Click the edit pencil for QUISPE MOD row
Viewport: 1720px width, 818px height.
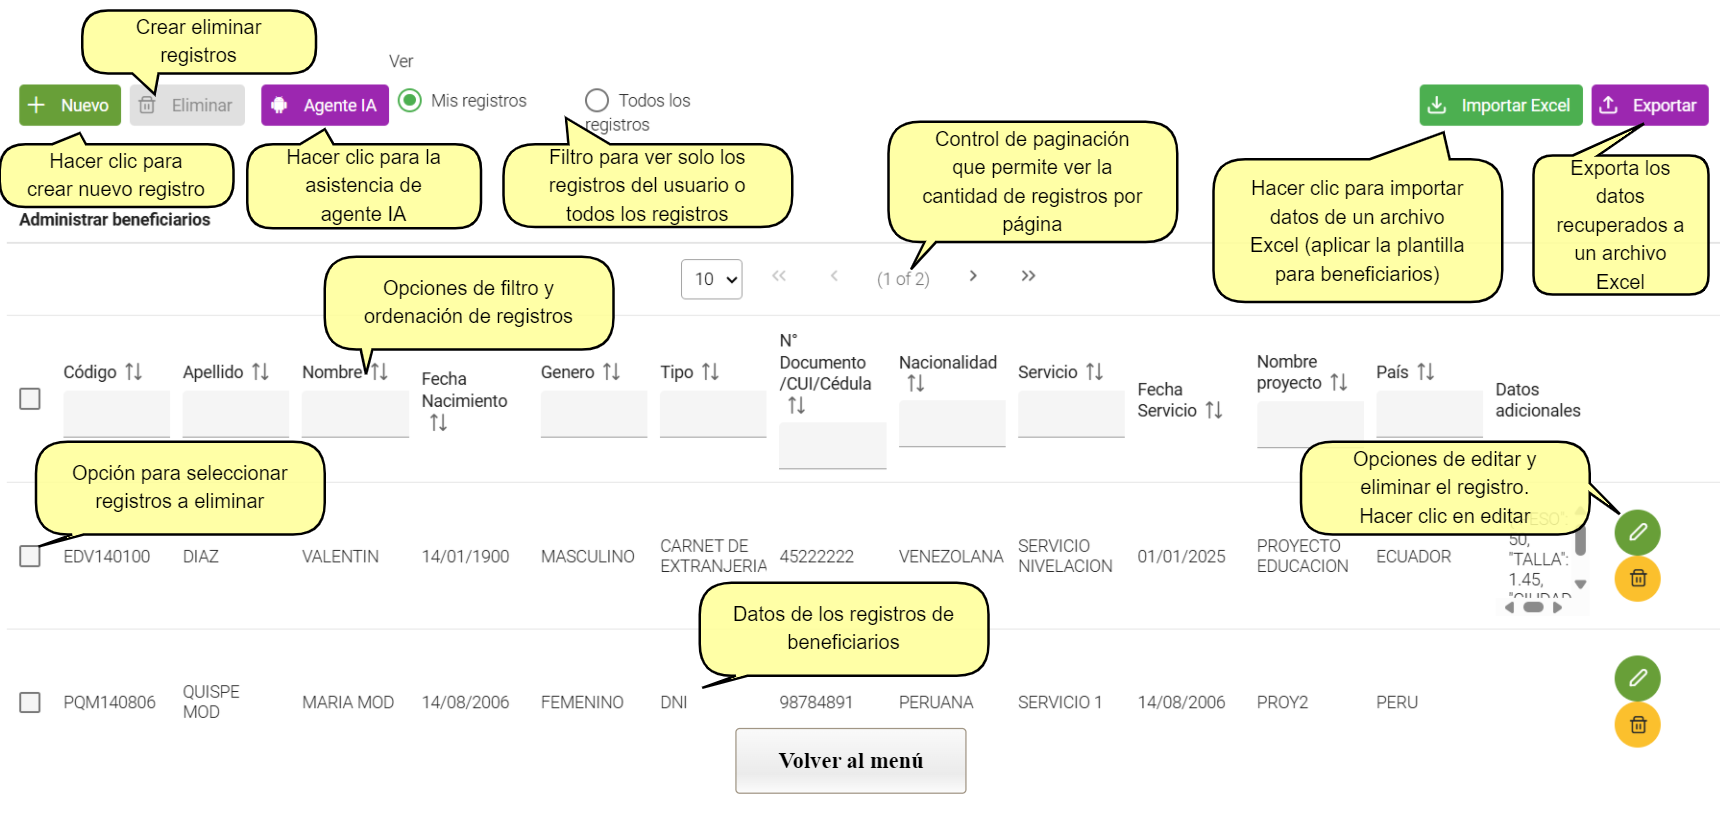click(x=1637, y=678)
